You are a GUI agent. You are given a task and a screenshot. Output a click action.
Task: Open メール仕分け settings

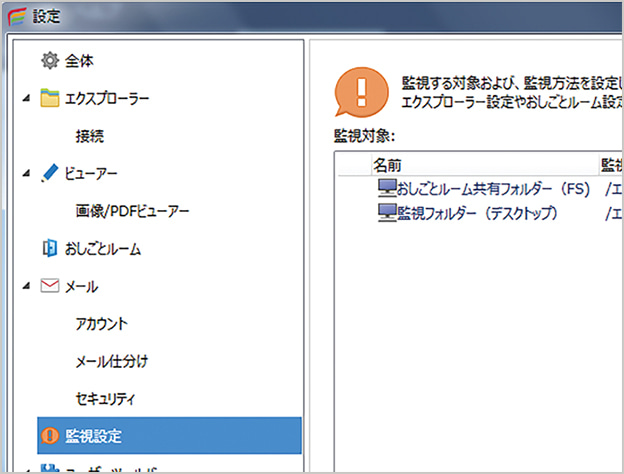pyautogui.click(x=111, y=361)
